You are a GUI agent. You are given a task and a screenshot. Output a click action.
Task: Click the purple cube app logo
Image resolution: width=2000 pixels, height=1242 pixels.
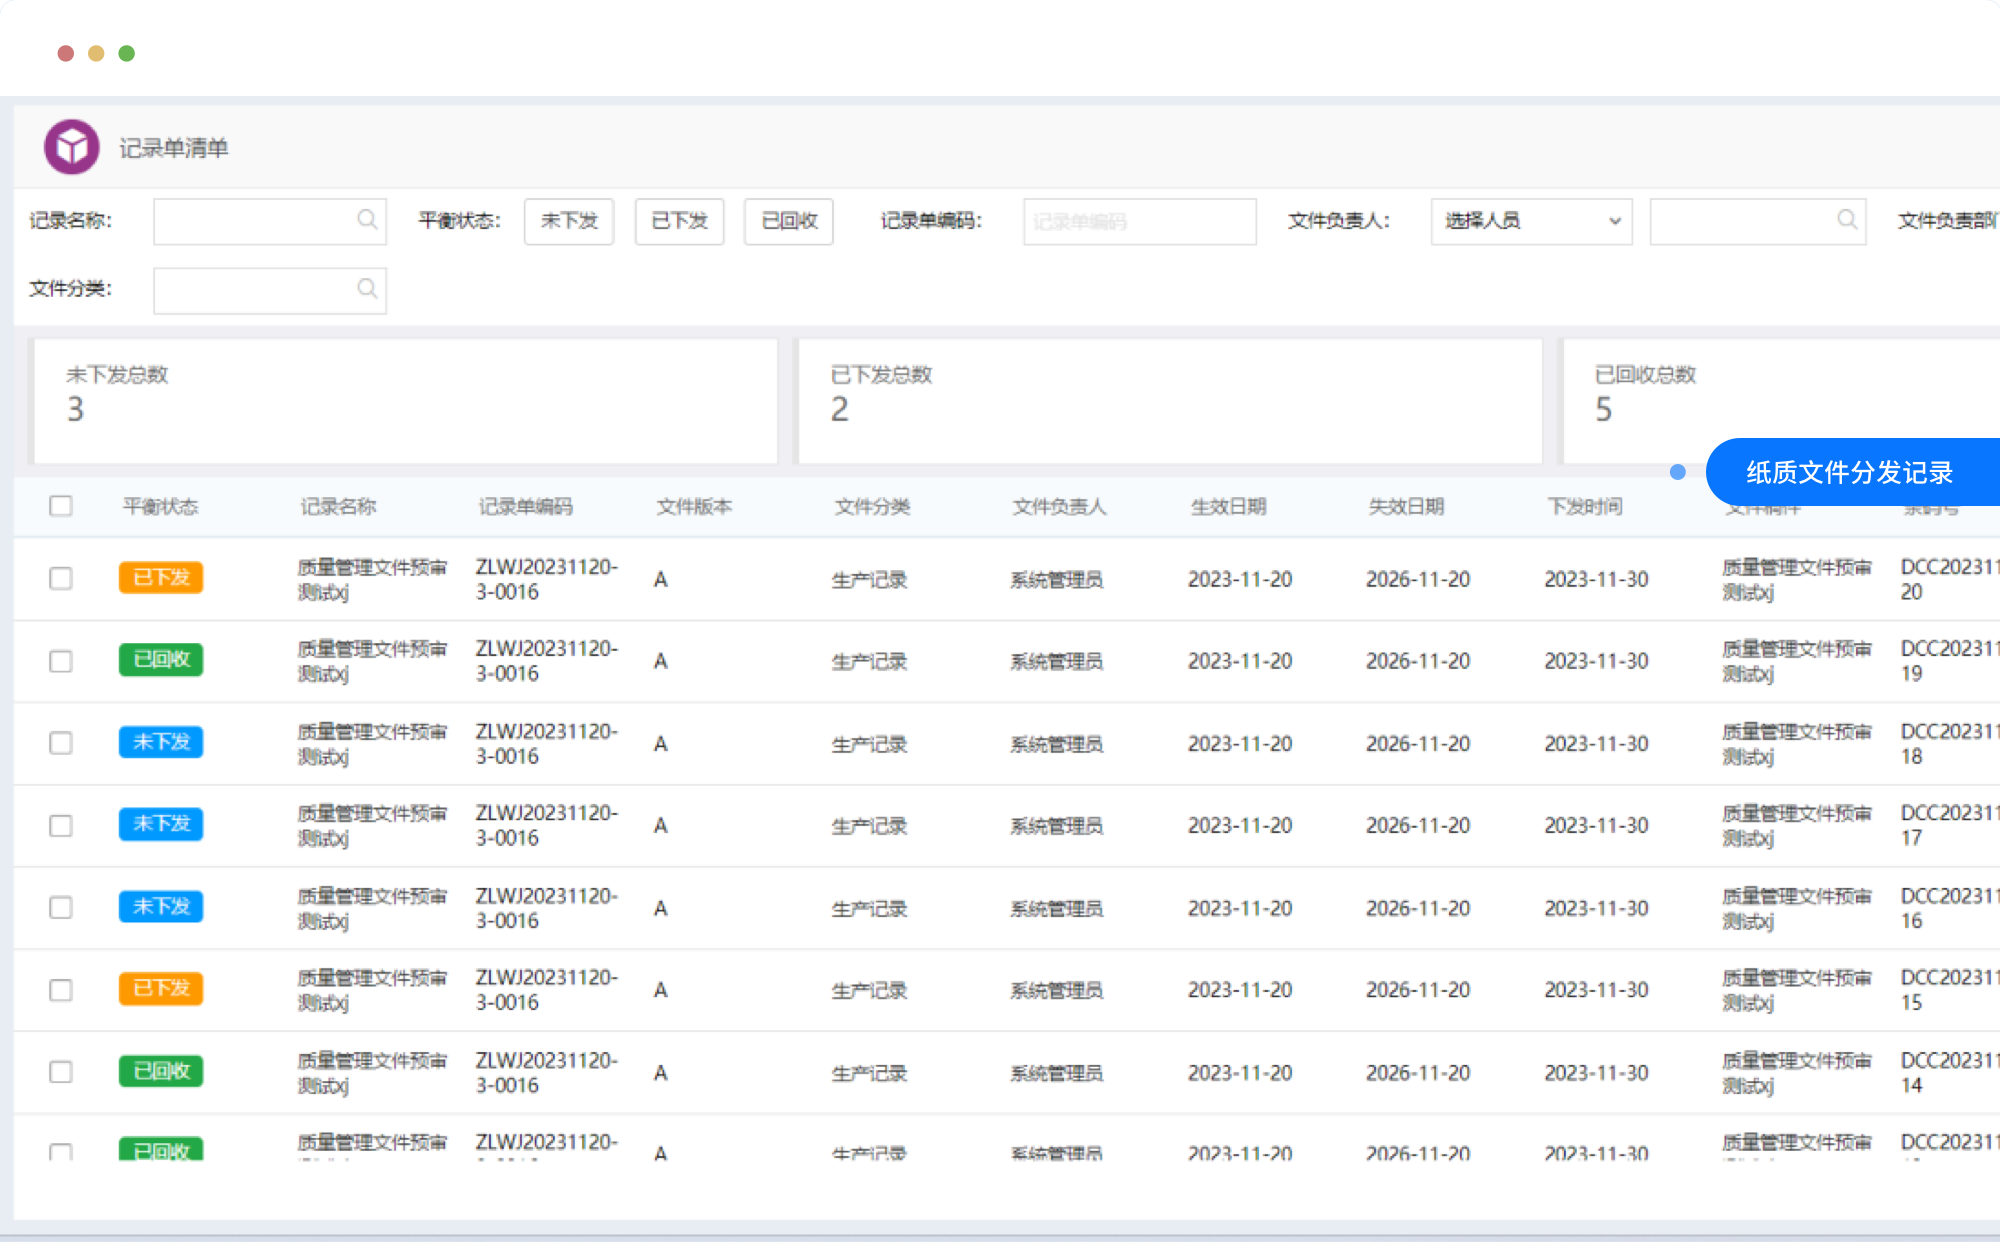click(71, 147)
